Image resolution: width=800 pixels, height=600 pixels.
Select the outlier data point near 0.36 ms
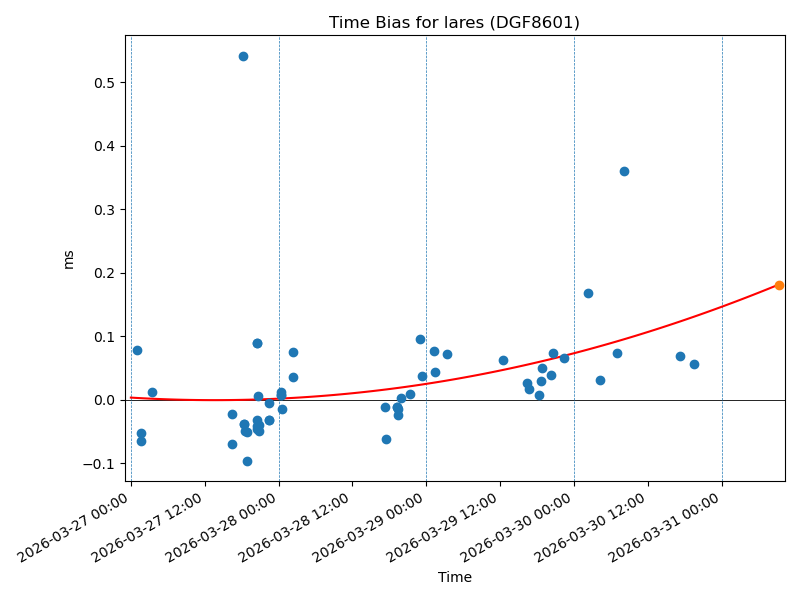(x=624, y=171)
